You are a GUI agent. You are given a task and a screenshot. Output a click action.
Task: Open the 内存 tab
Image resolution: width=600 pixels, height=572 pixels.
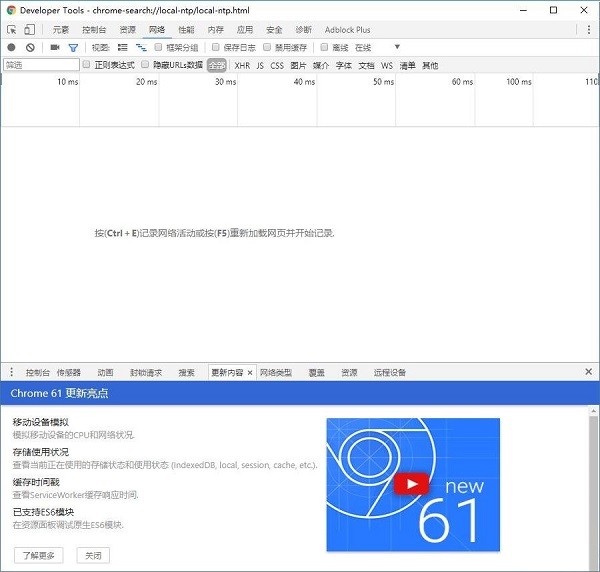coord(215,30)
